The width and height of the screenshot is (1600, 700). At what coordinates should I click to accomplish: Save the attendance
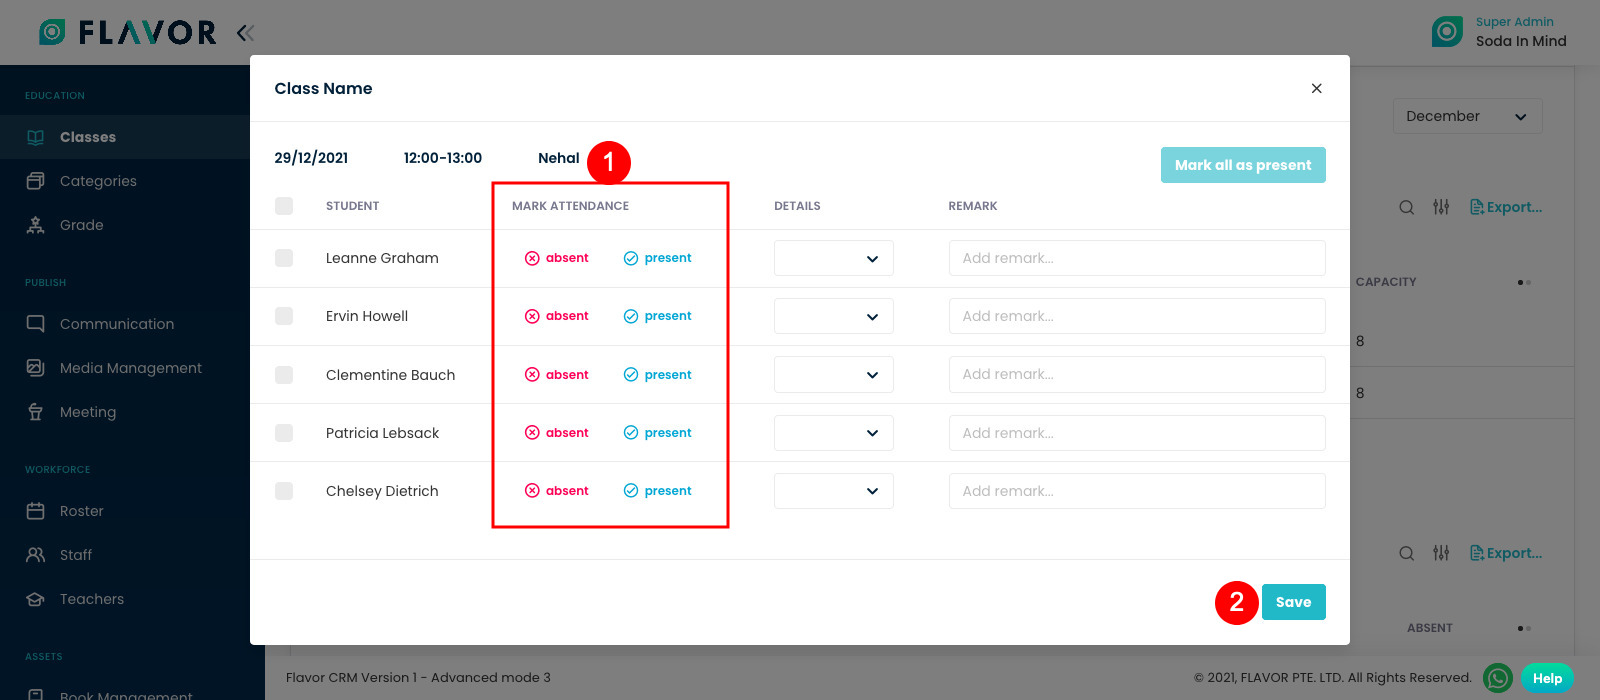click(1294, 602)
